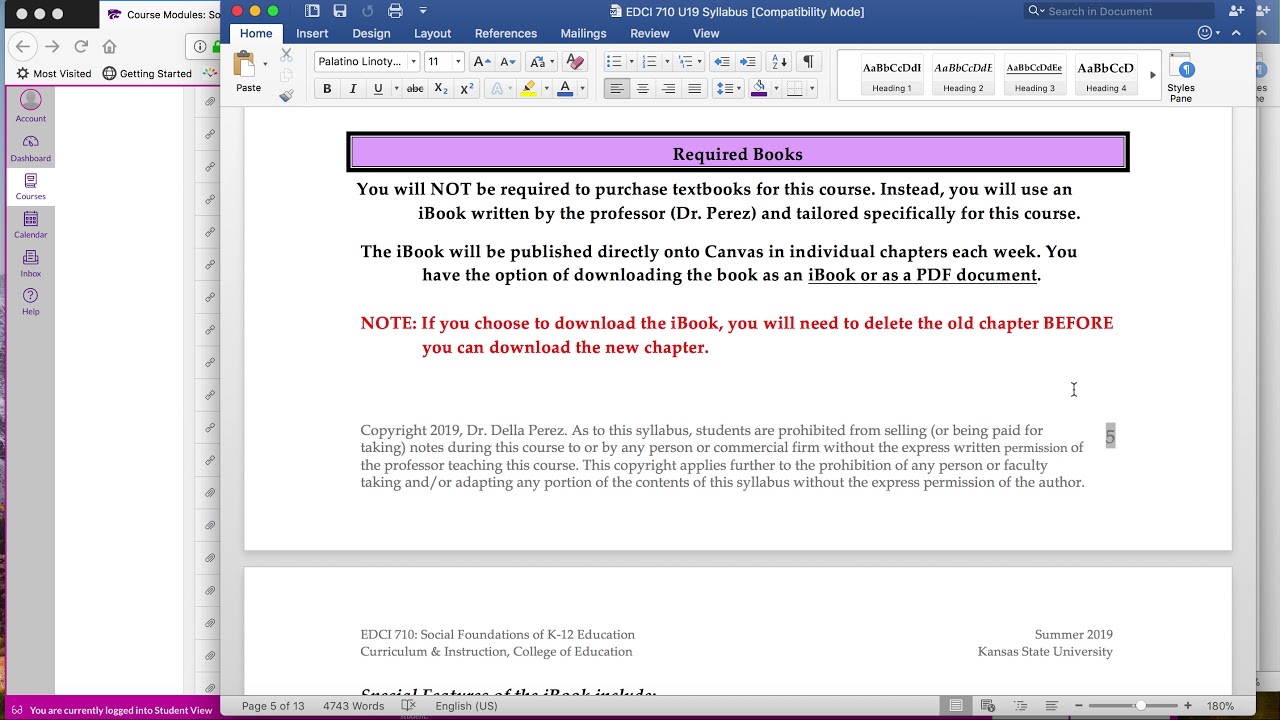Expand the styles gallery arrow
This screenshot has width=1280, height=720.
(x=1152, y=75)
